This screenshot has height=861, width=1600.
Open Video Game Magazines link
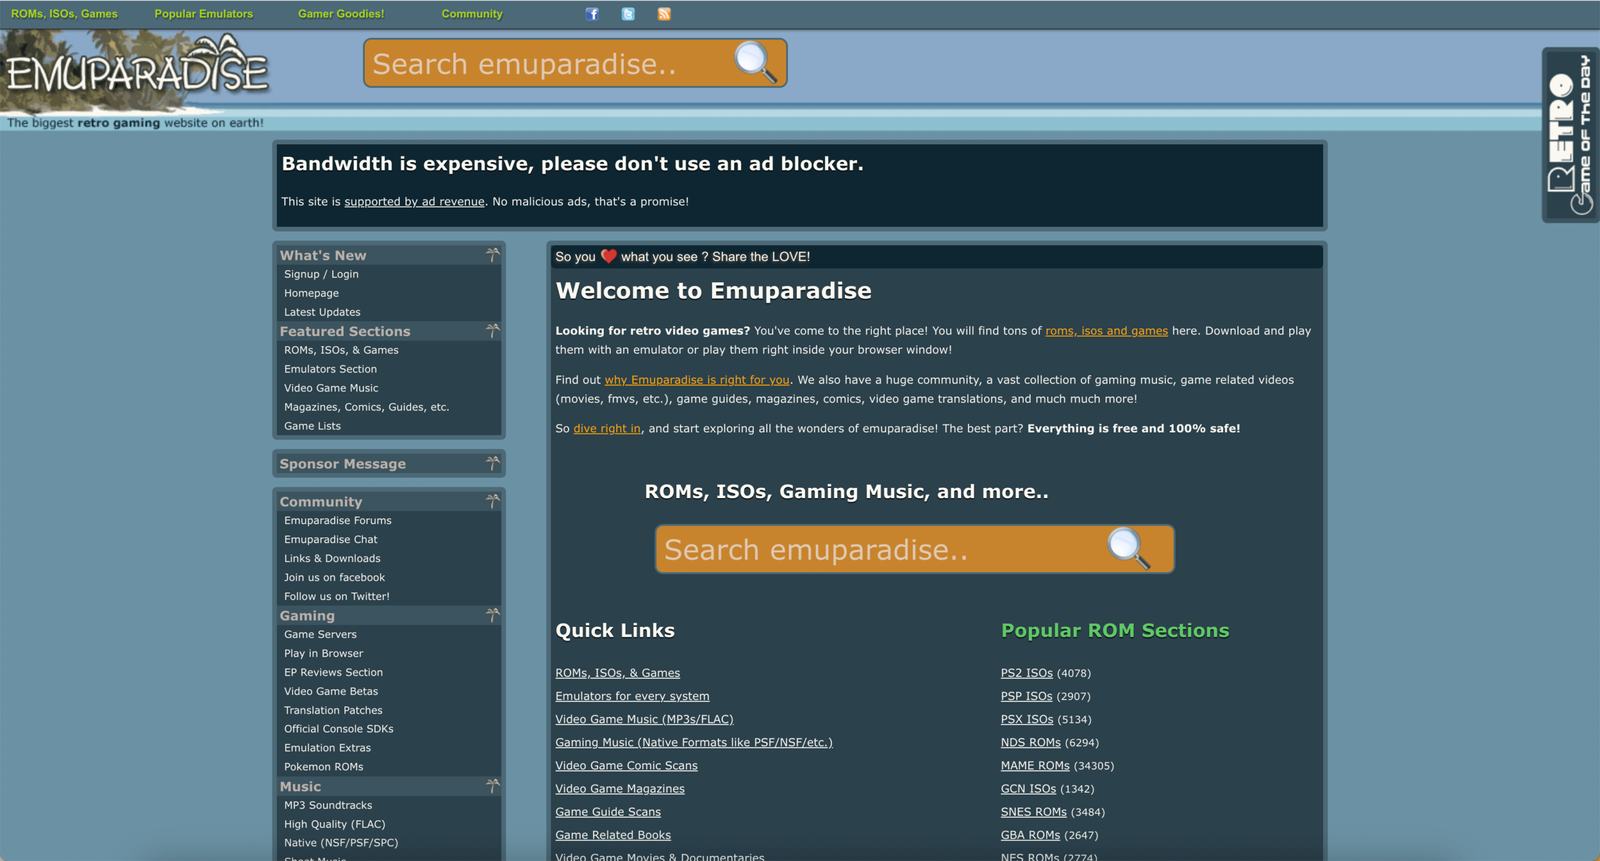coord(620,789)
